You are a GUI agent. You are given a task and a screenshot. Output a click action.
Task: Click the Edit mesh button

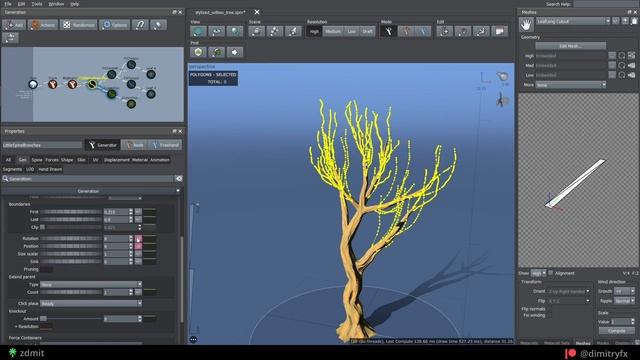(571, 46)
